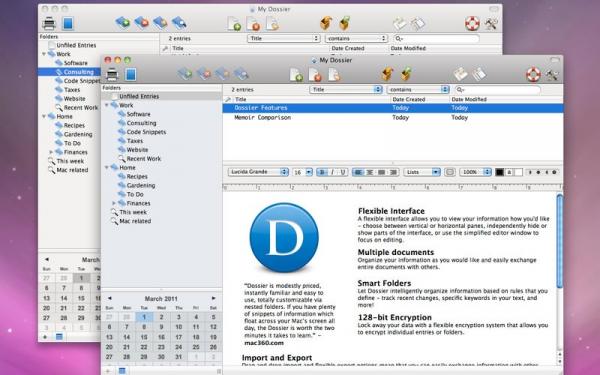Expand the Finances folder in front window sidebar
Screen dimensions: 600x375
pos(114,203)
